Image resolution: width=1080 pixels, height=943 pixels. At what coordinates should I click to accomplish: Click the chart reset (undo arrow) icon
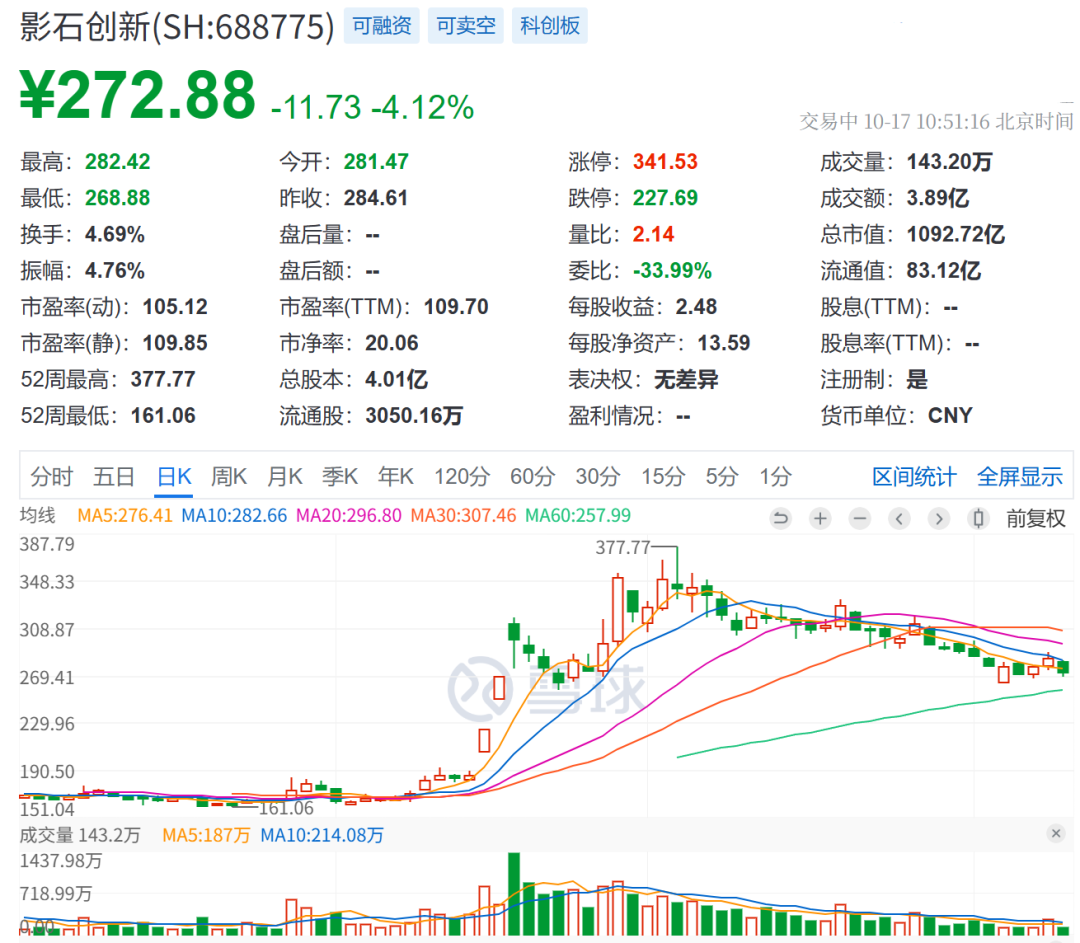(x=781, y=518)
